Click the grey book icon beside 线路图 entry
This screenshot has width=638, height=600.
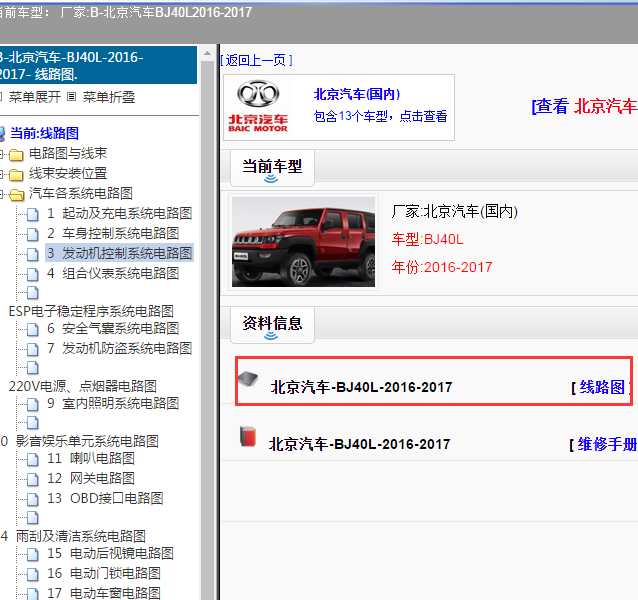(x=248, y=379)
